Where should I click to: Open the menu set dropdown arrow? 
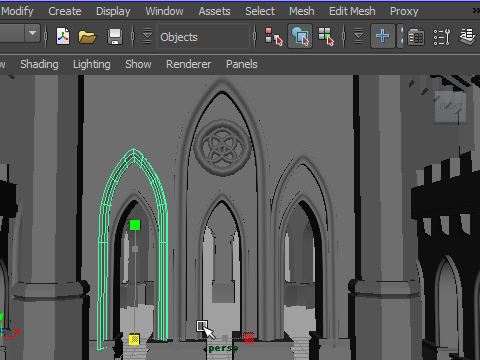coord(32,33)
